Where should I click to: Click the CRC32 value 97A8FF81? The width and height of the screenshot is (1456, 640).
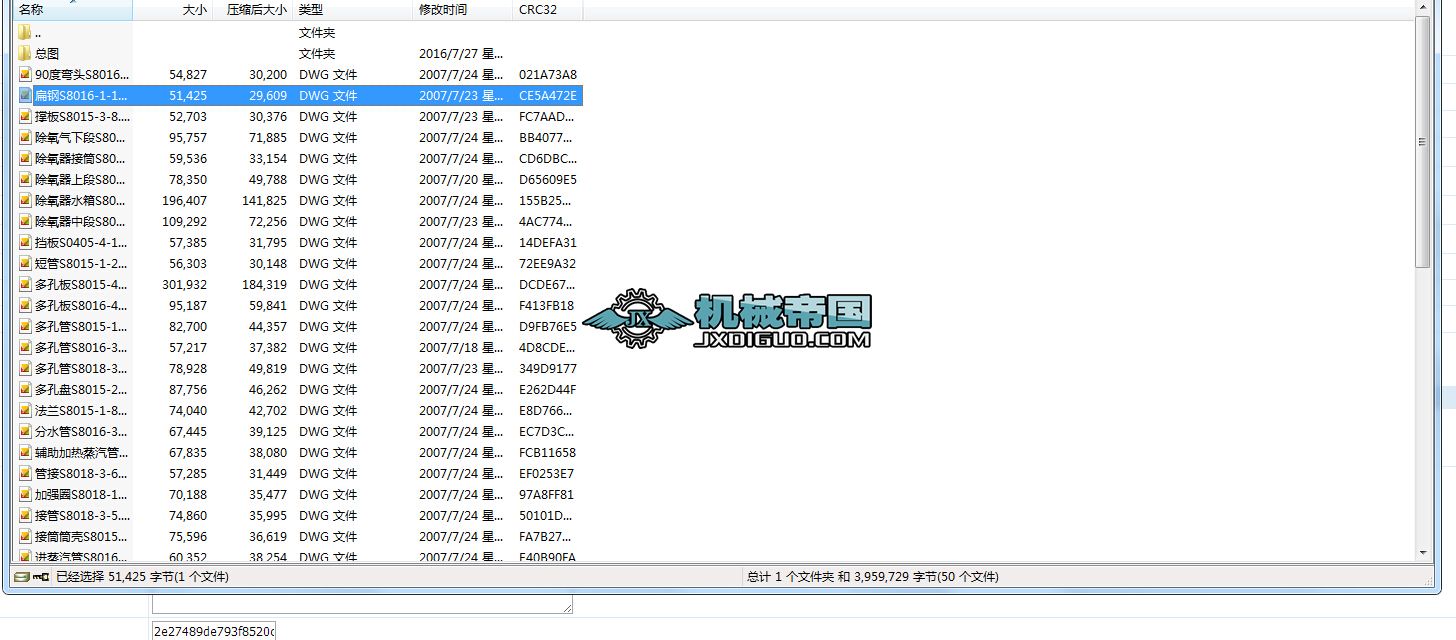pos(547,495)
